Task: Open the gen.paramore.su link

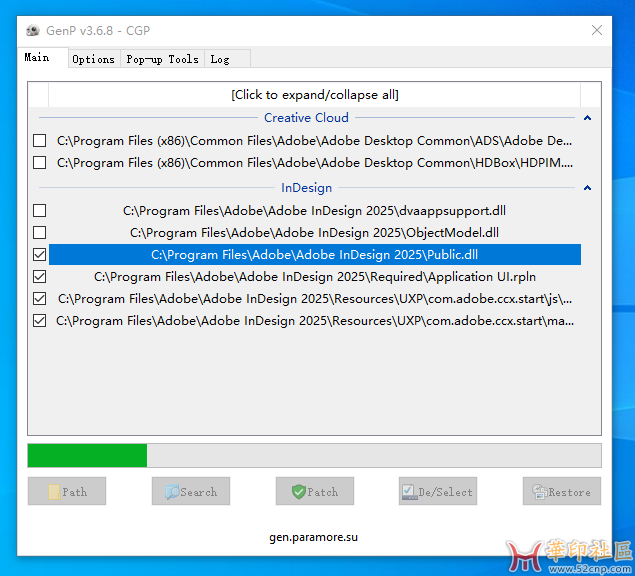Action: coord(313,537)
